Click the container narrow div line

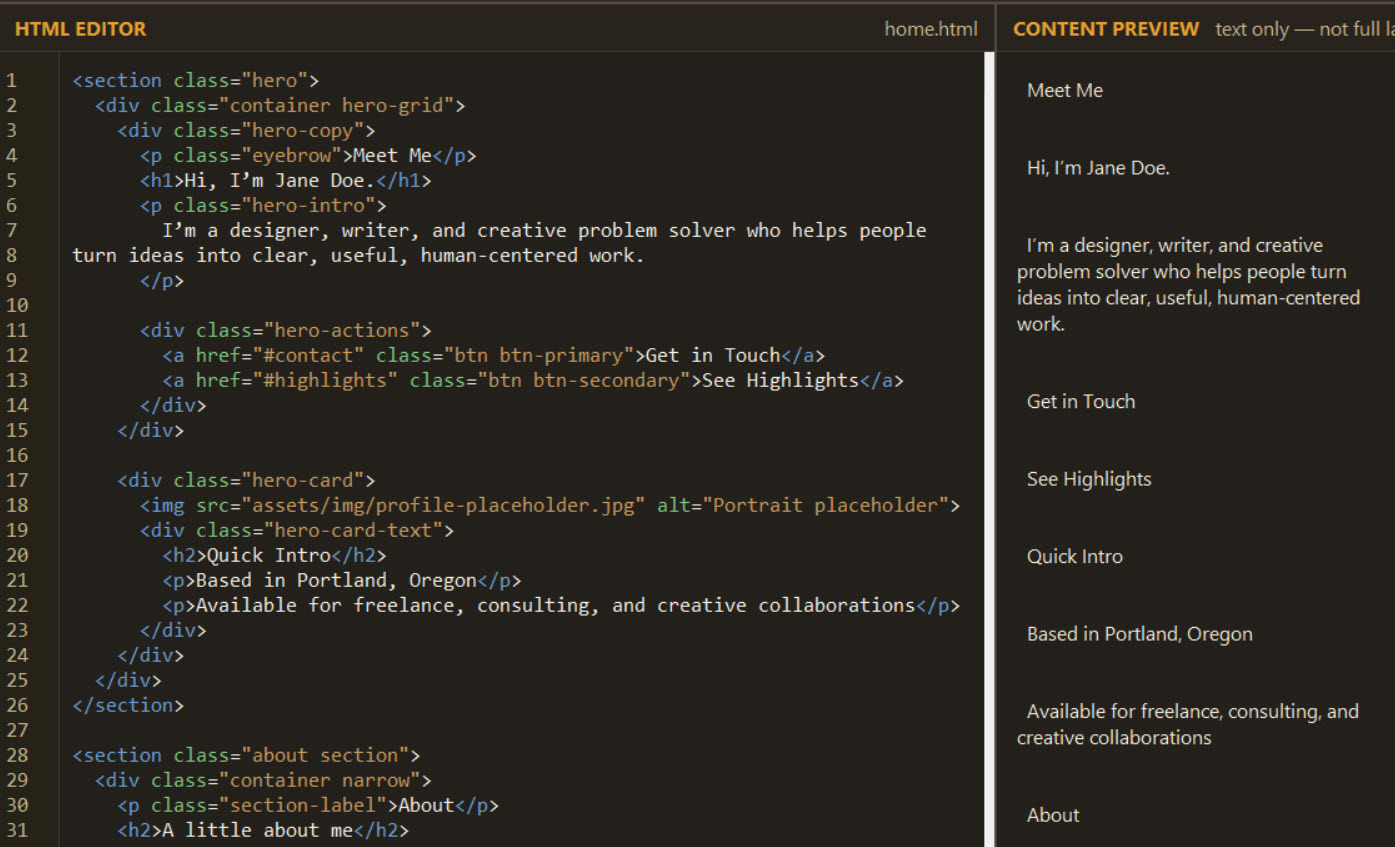click(x=263, y=780)
